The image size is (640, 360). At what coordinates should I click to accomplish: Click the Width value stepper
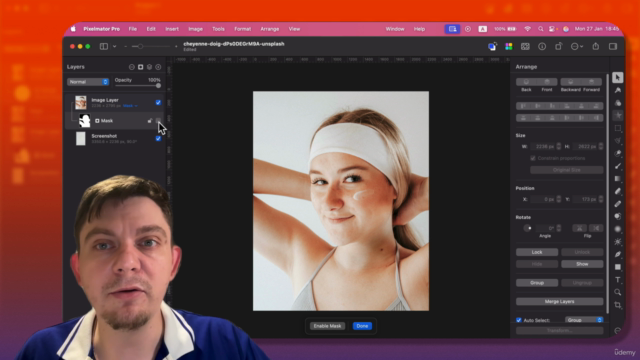pyautogui.click(x=559, y=146)
